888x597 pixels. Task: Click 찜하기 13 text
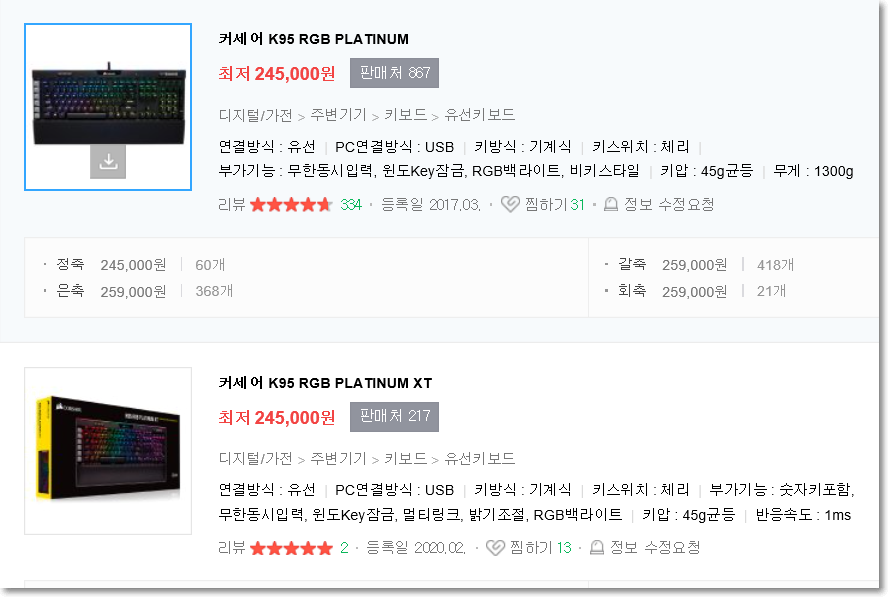click(540, 548)
